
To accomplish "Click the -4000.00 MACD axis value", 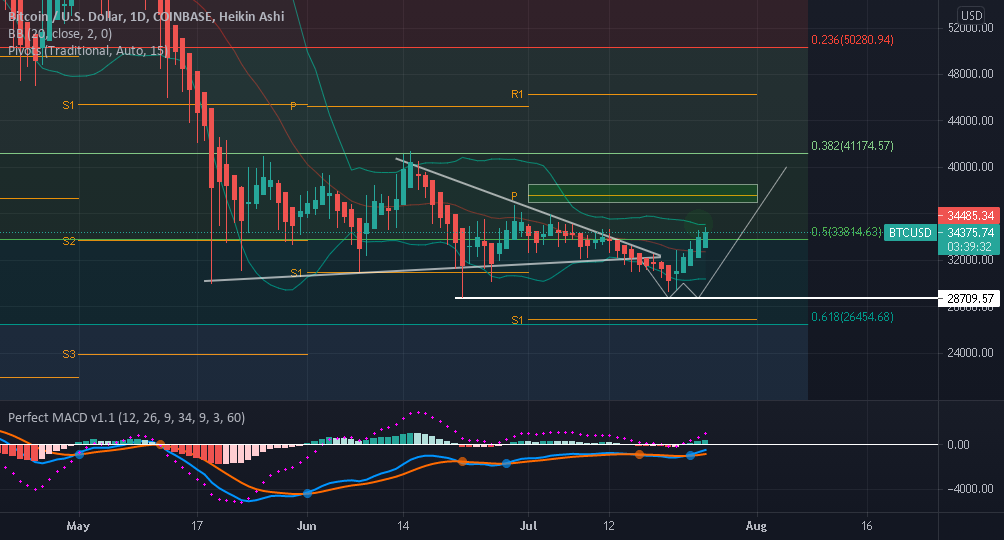I will tap(970, 489).
